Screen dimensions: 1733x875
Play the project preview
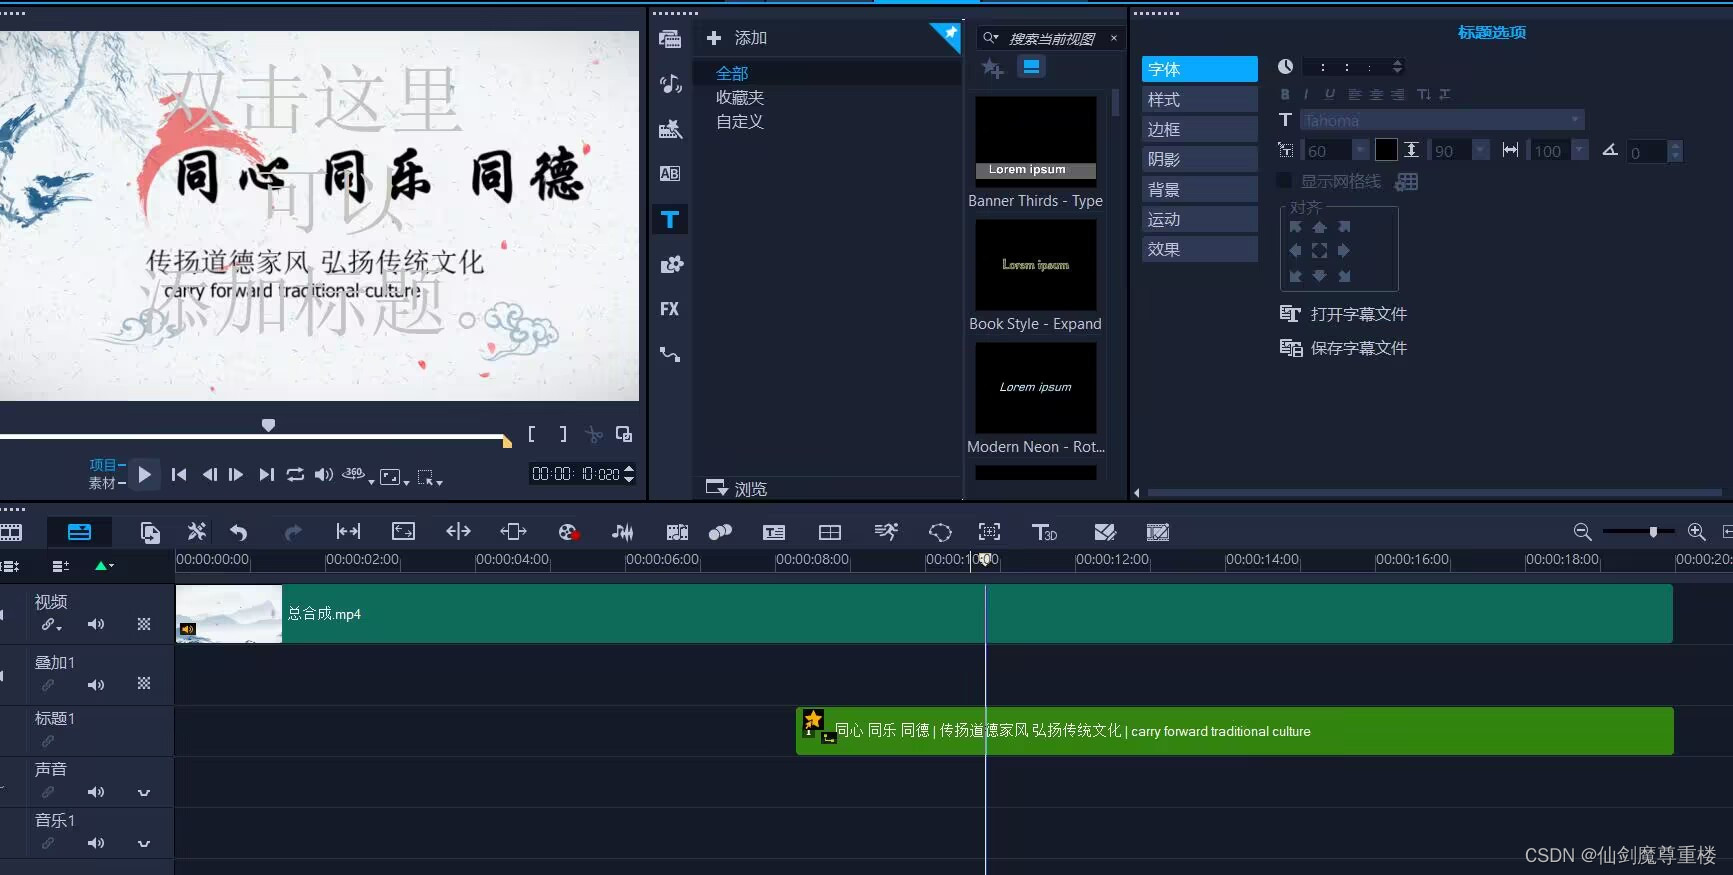click(145, 474)
